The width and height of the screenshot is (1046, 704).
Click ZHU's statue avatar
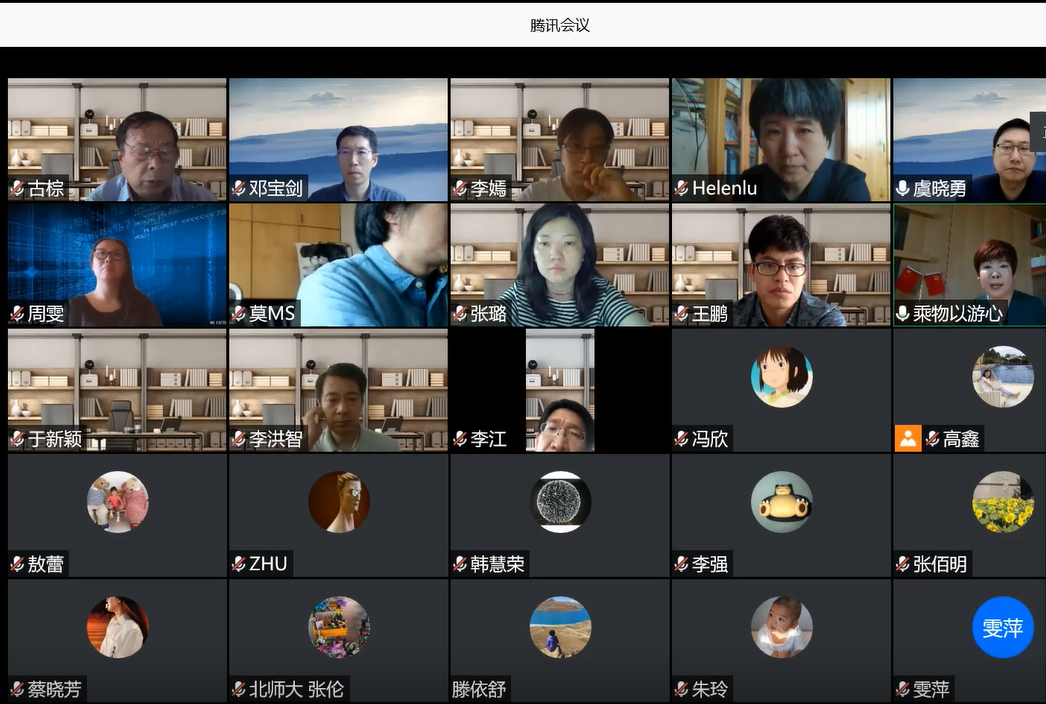[339, 502]
